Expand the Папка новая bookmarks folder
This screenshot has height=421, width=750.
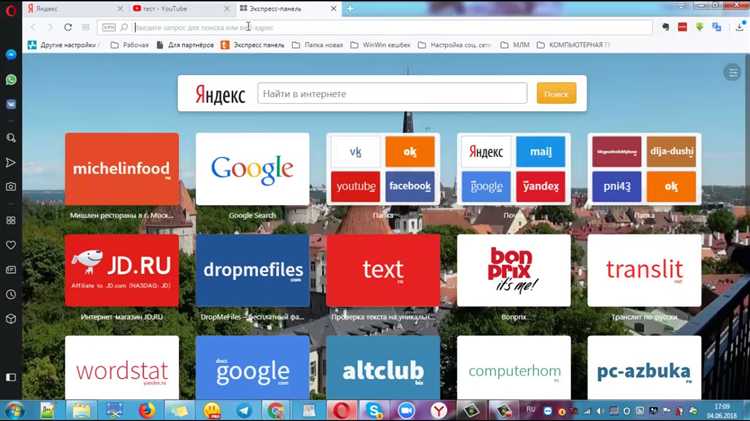pos(318,45)
